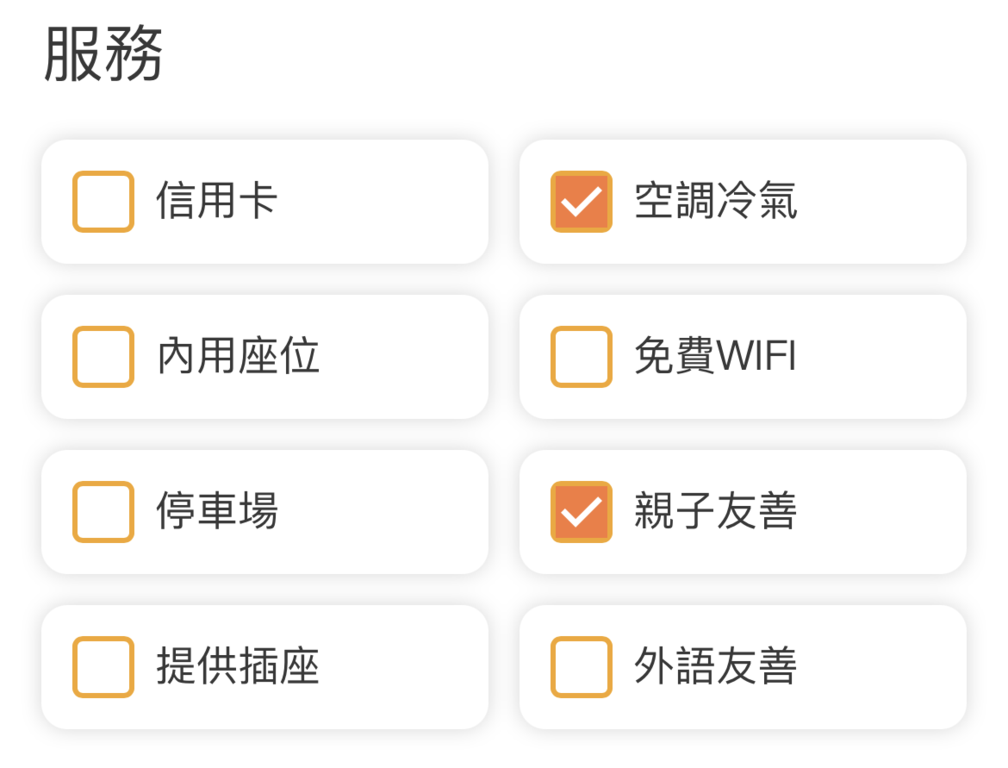Enable the 提供插座 checkbox
The width and height of the screenshot is (1008, 768).
point(101,666)
